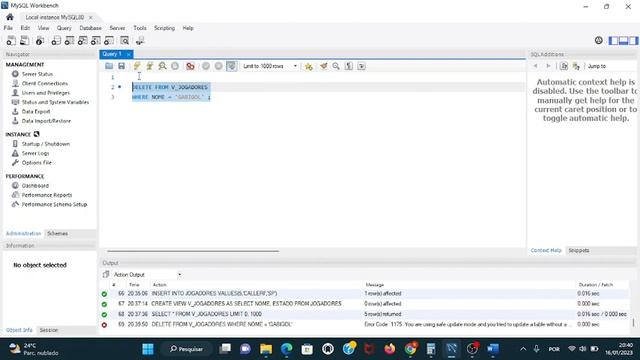Open Server Status in Navigator

(37, 74)
